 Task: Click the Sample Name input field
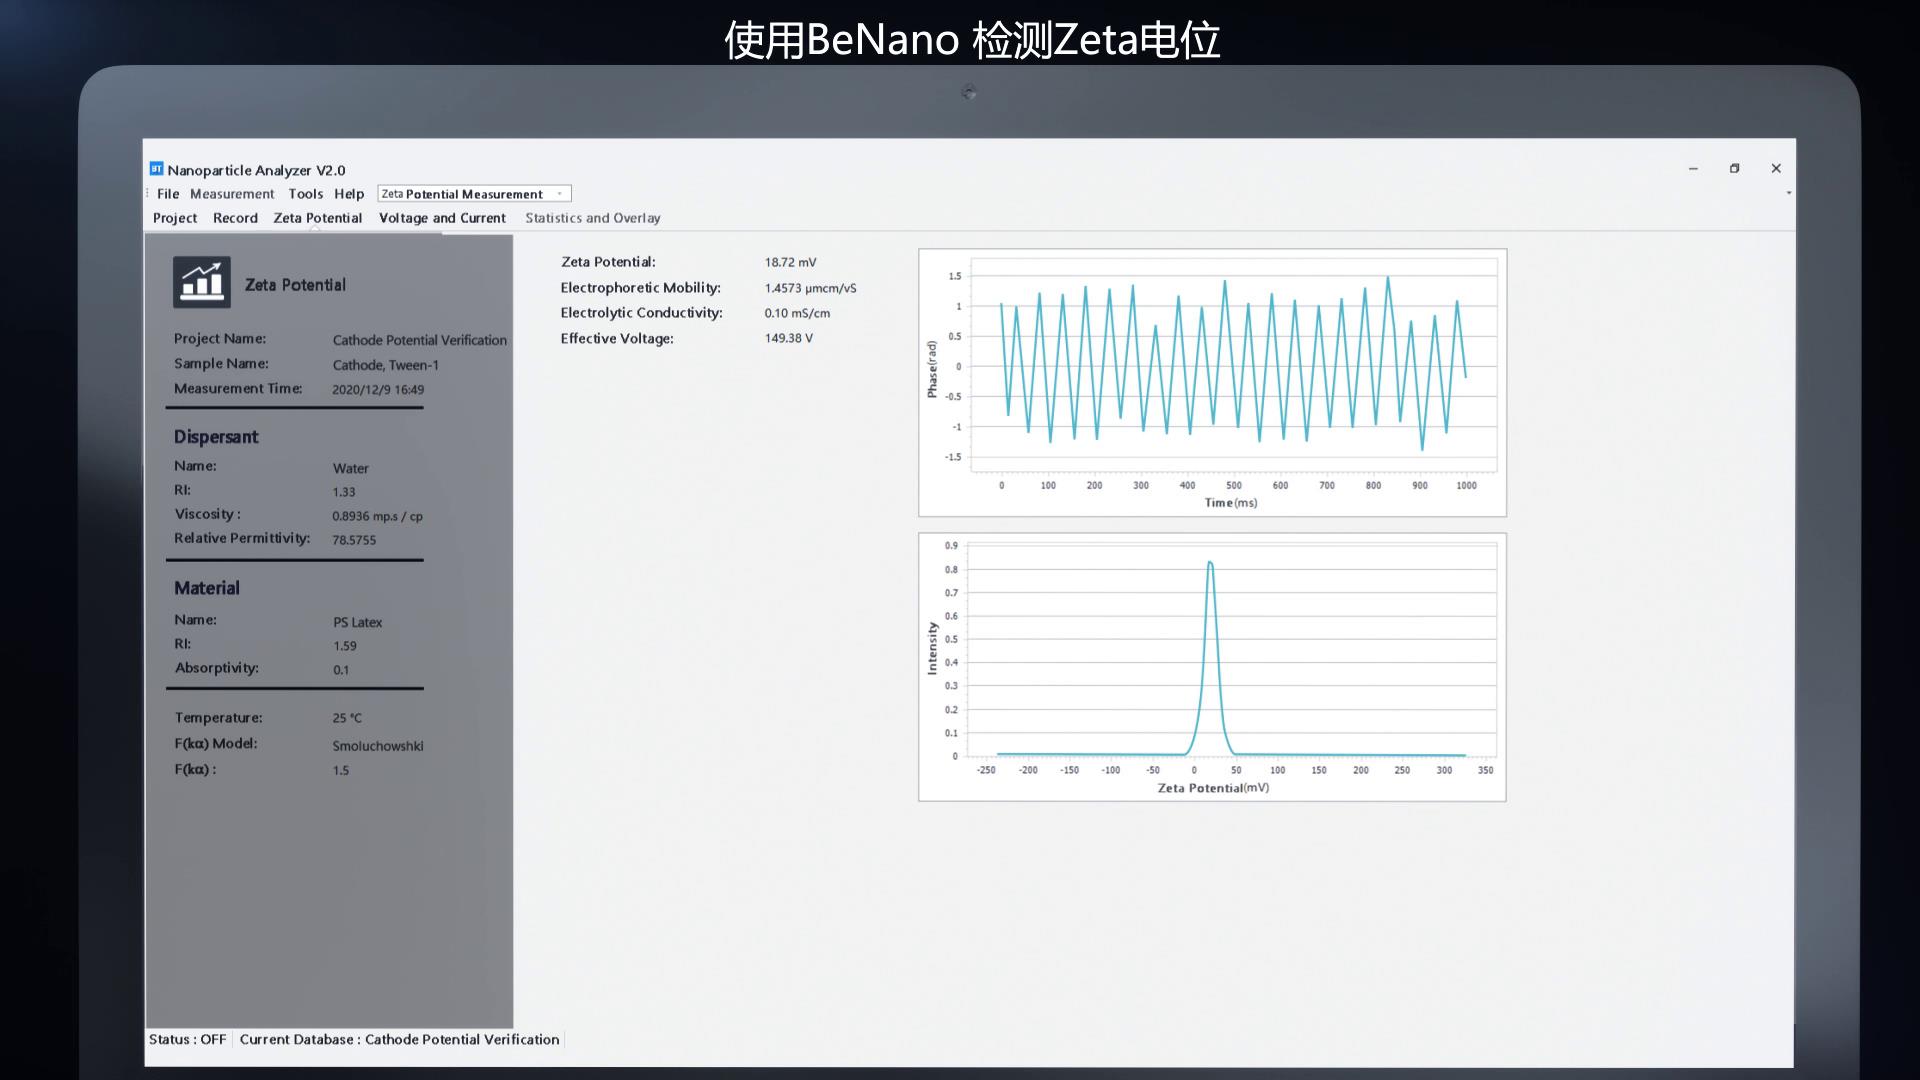tap(386, 364)
